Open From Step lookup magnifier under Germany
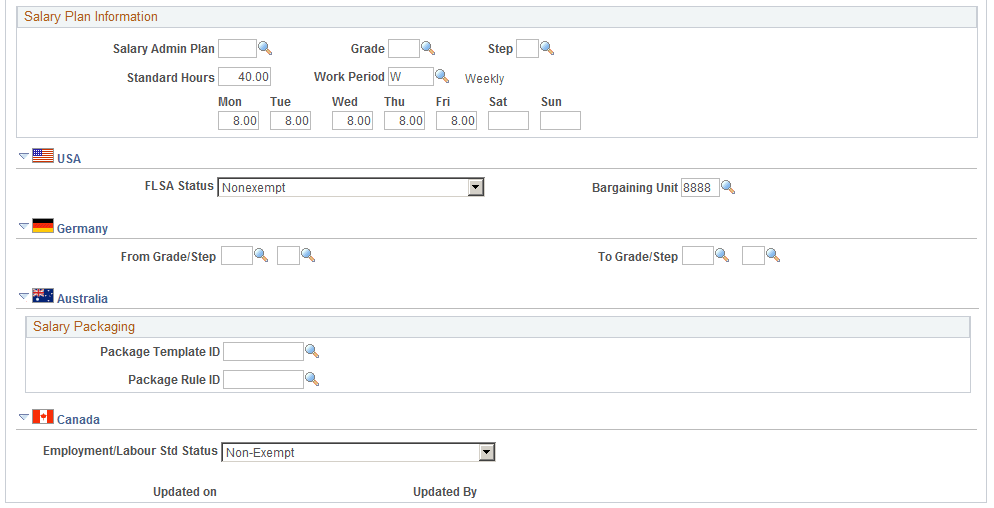 [308, 256]
